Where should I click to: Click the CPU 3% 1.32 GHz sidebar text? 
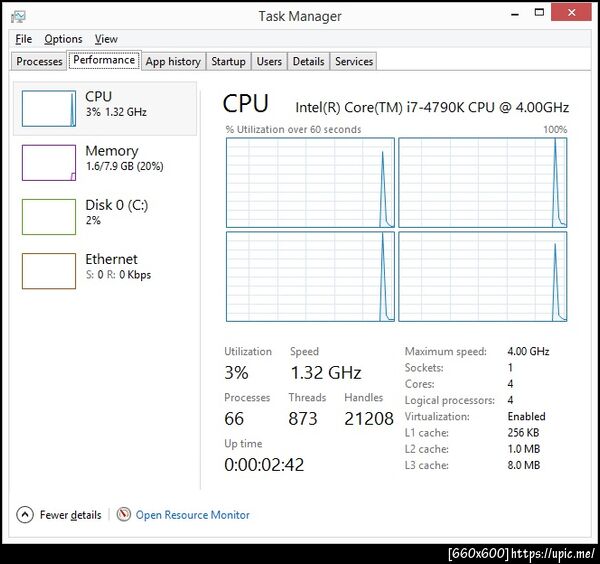(116, 104)
